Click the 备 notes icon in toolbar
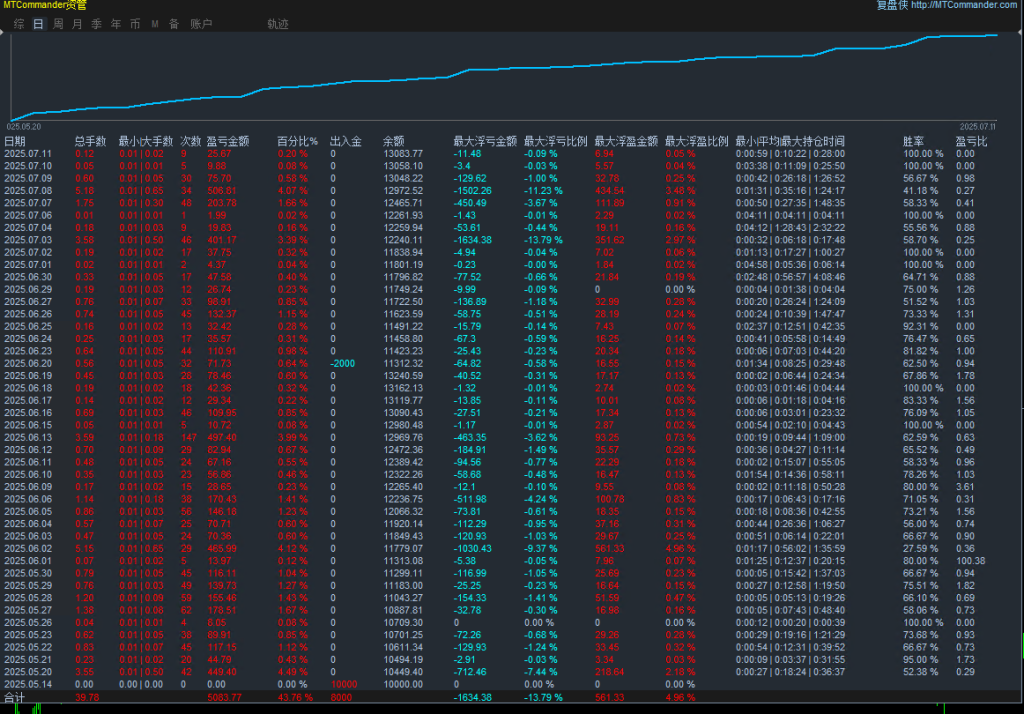 tap(173, 23)
